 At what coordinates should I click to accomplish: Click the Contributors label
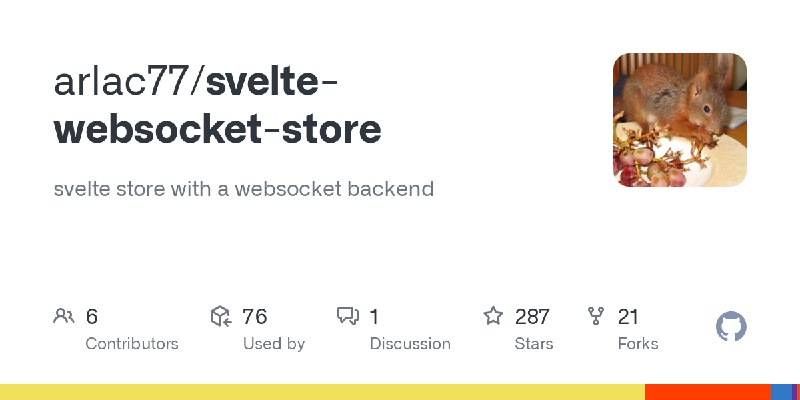tap(132, 344)
